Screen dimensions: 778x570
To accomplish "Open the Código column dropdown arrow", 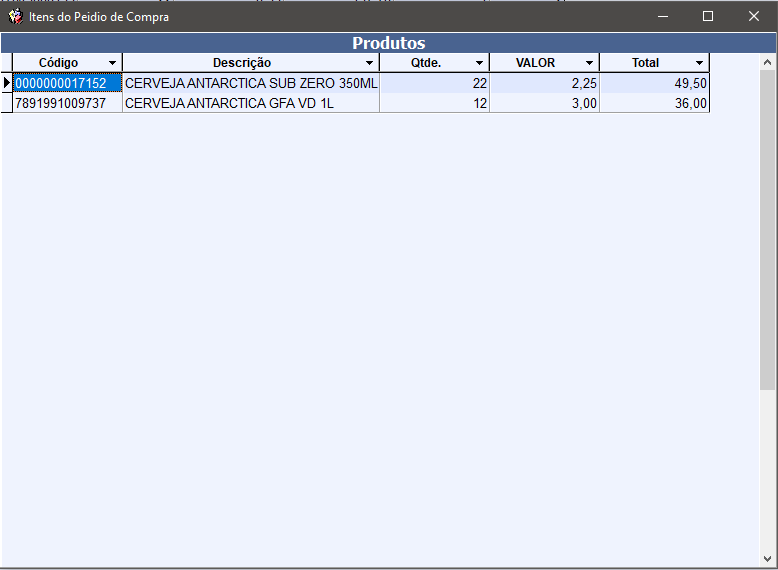I will pyautogui.click(x=112, y=63).
